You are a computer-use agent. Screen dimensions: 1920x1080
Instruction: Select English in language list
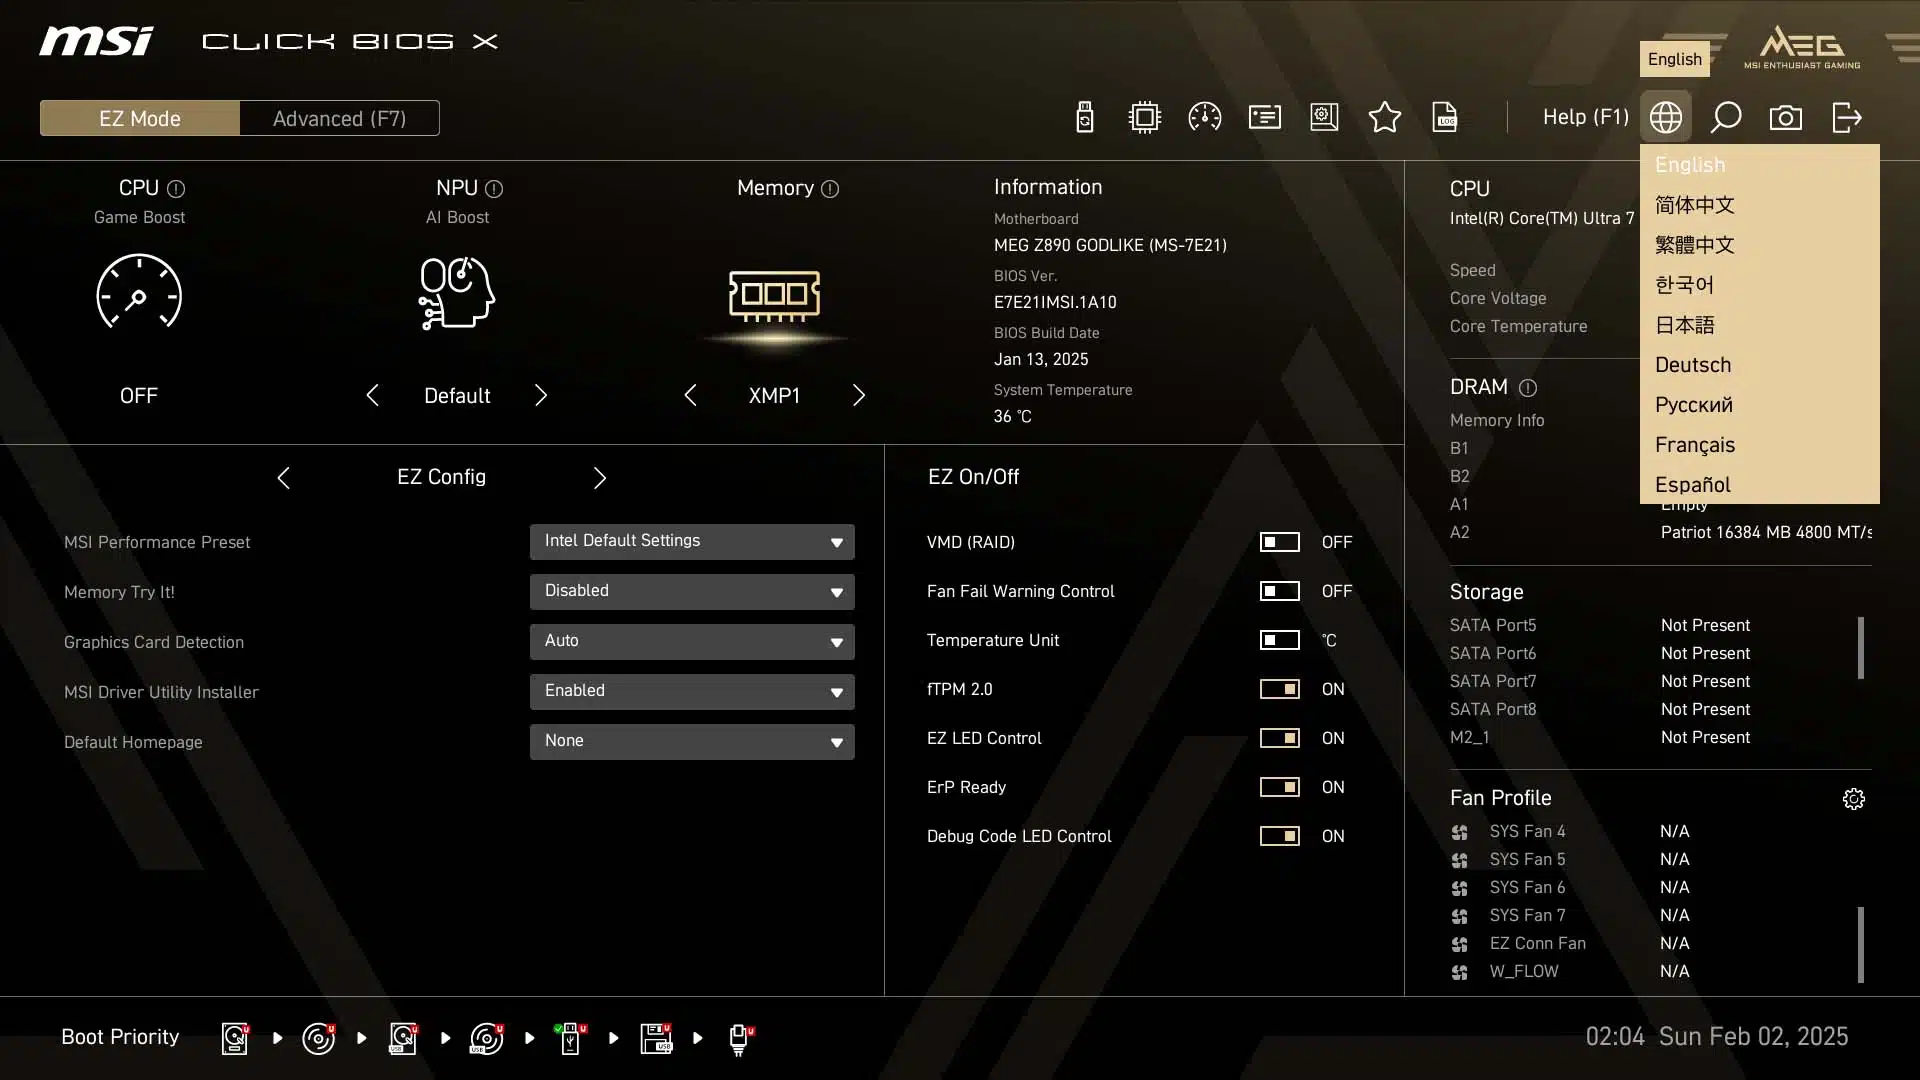[1759, 165]
